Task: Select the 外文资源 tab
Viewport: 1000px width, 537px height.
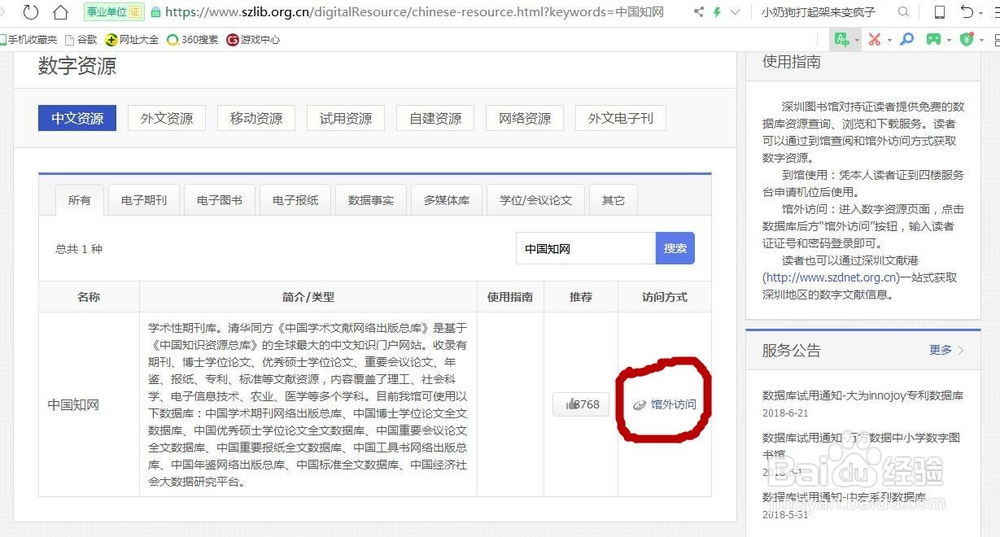Action: point(166,118)
